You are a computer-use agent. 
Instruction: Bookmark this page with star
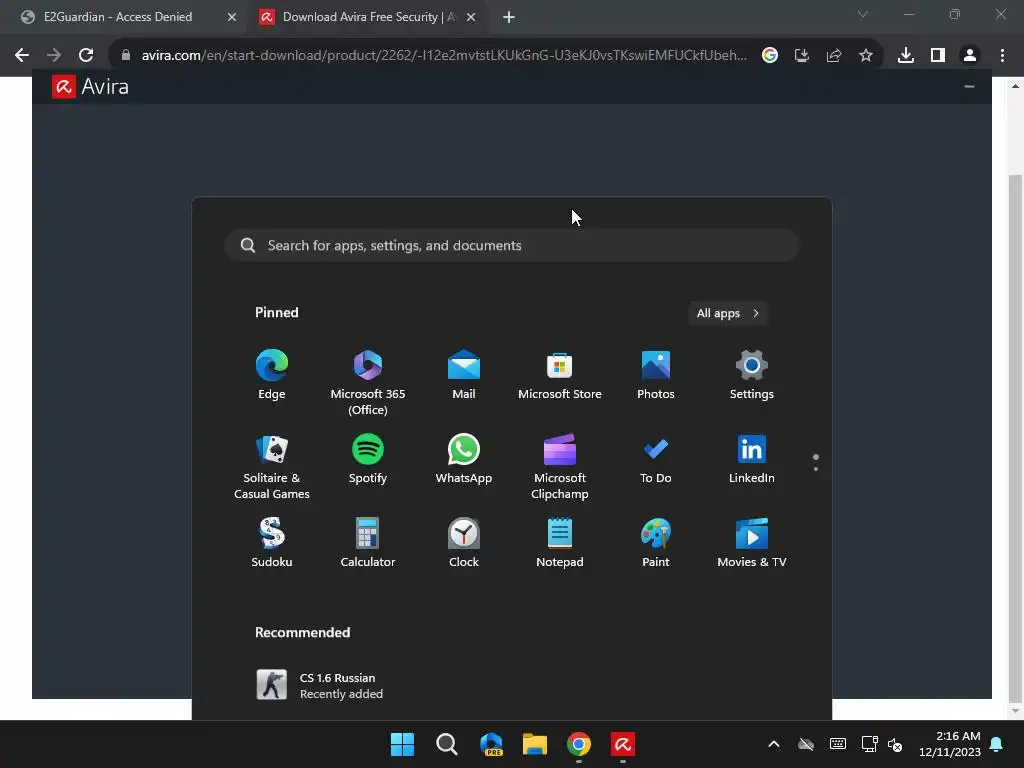pyautogui.click(x=866, y=56)
